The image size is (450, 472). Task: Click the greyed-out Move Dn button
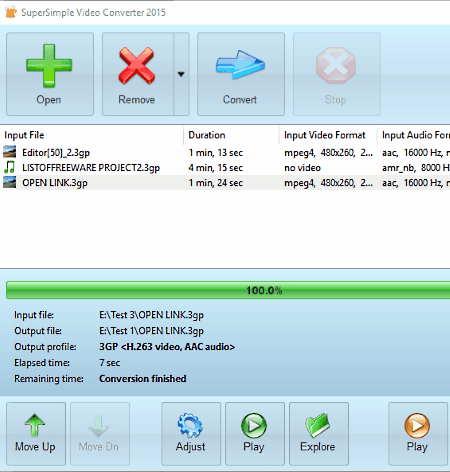[x=100, y=434]
